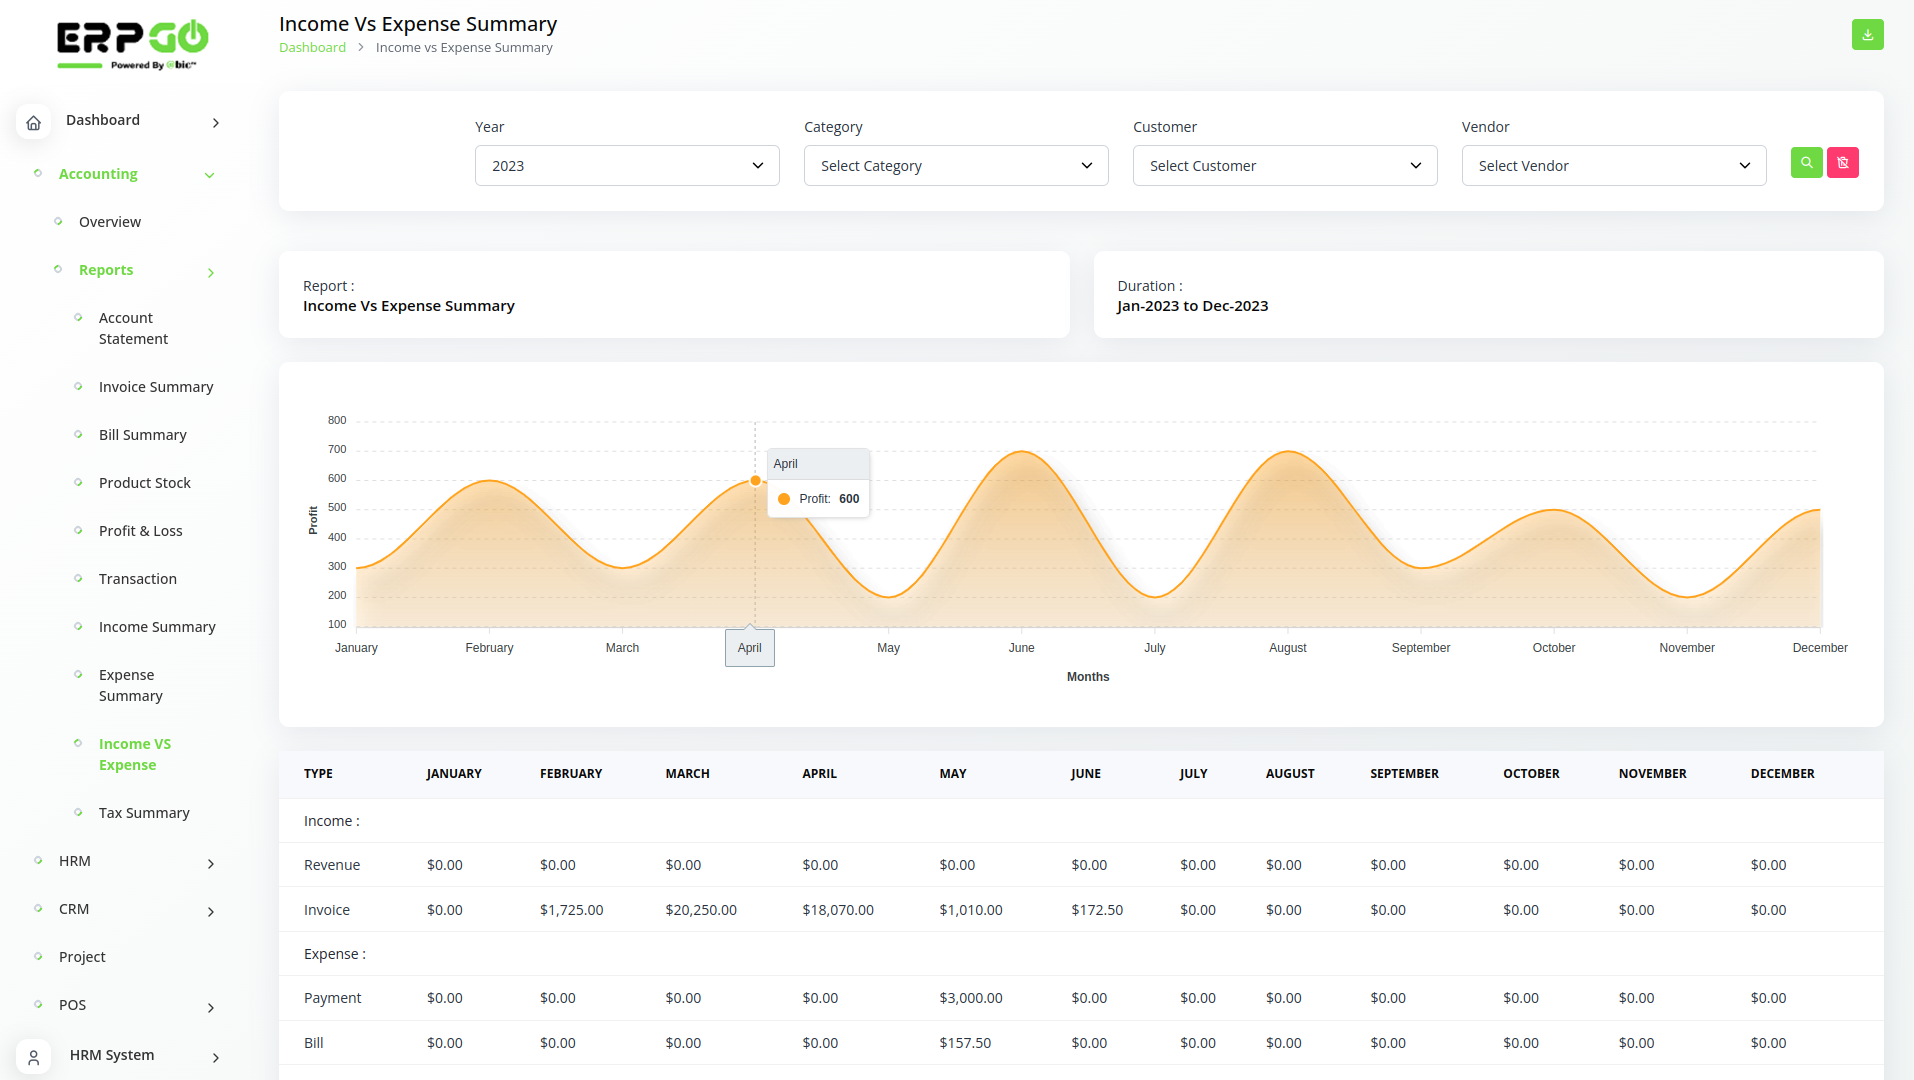Open the Overview page under Accounting
Screen dimensions: 1914x1080
110,222
